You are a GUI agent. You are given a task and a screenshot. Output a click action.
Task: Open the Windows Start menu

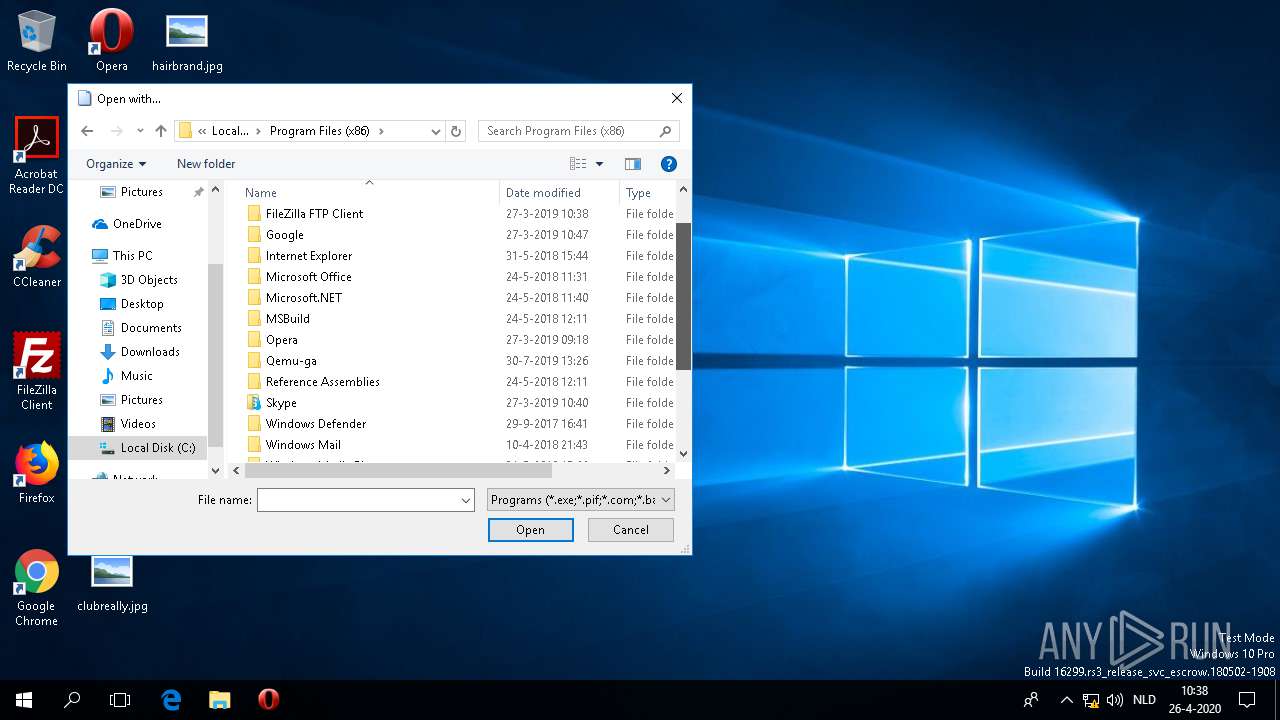24,700
